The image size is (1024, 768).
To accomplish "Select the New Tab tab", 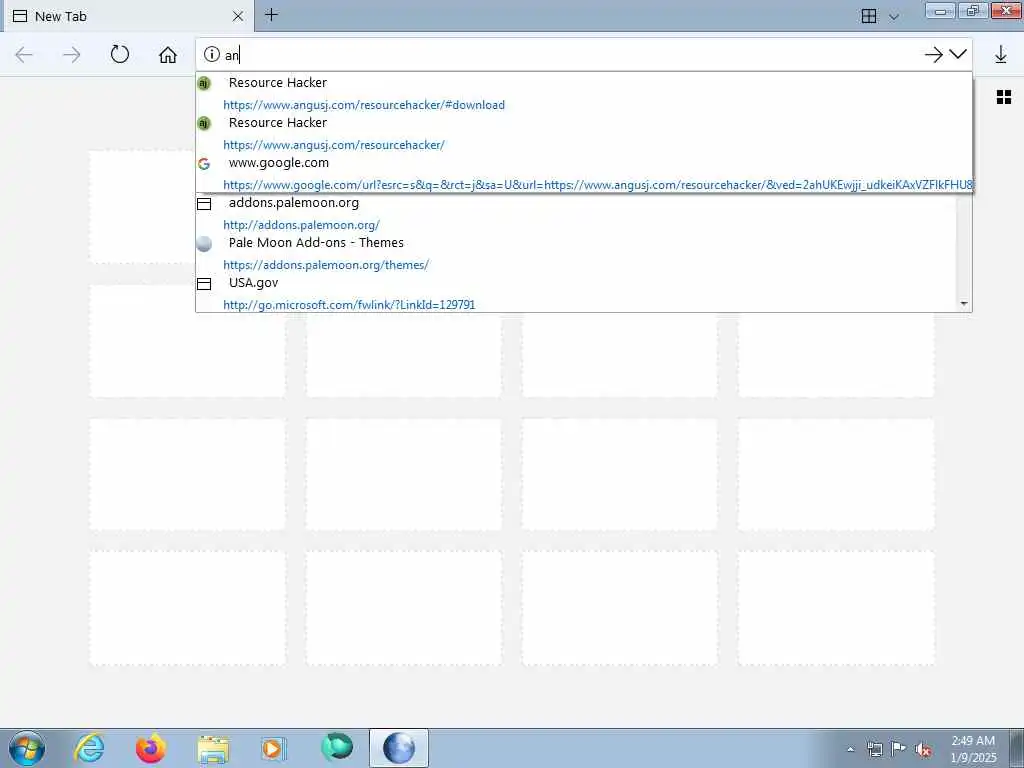I will tap(129, 16).
